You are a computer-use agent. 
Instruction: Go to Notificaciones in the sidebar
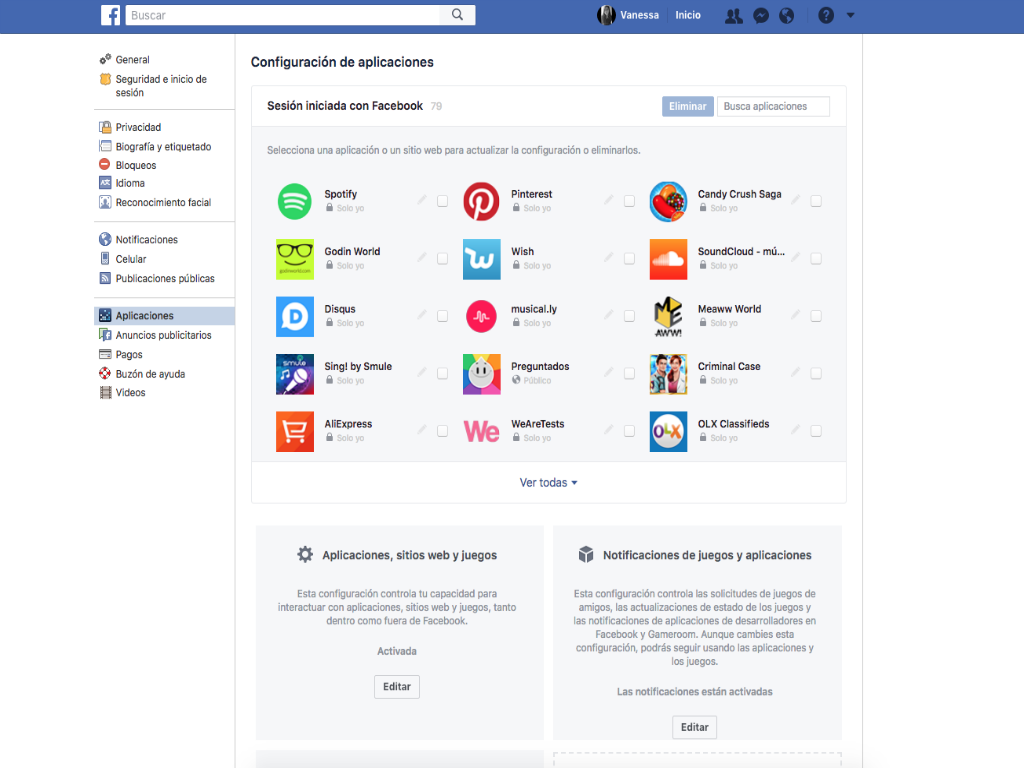[146, 240]
